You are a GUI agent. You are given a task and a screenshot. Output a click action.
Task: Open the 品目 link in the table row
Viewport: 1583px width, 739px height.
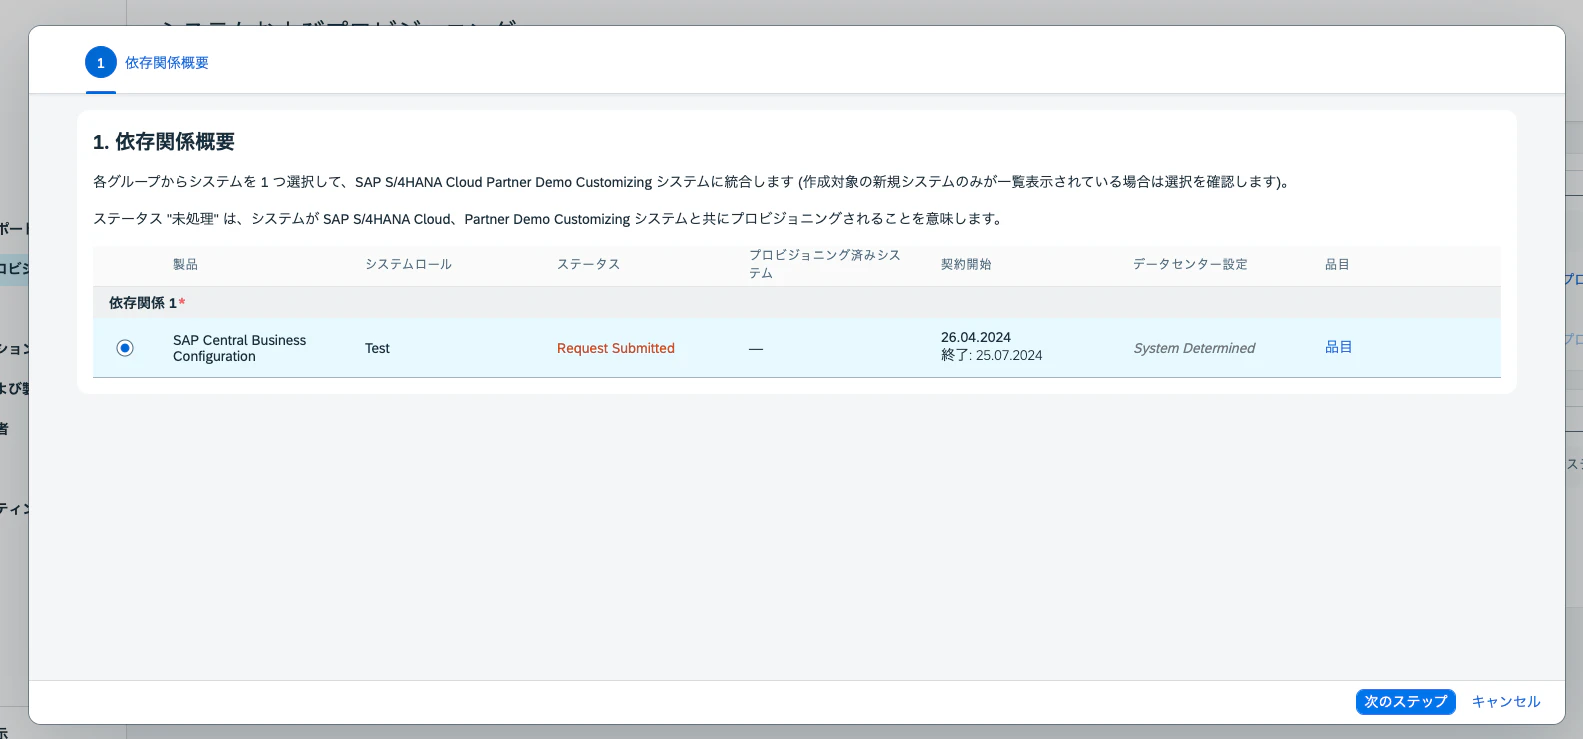click(x=1338, y=347)
